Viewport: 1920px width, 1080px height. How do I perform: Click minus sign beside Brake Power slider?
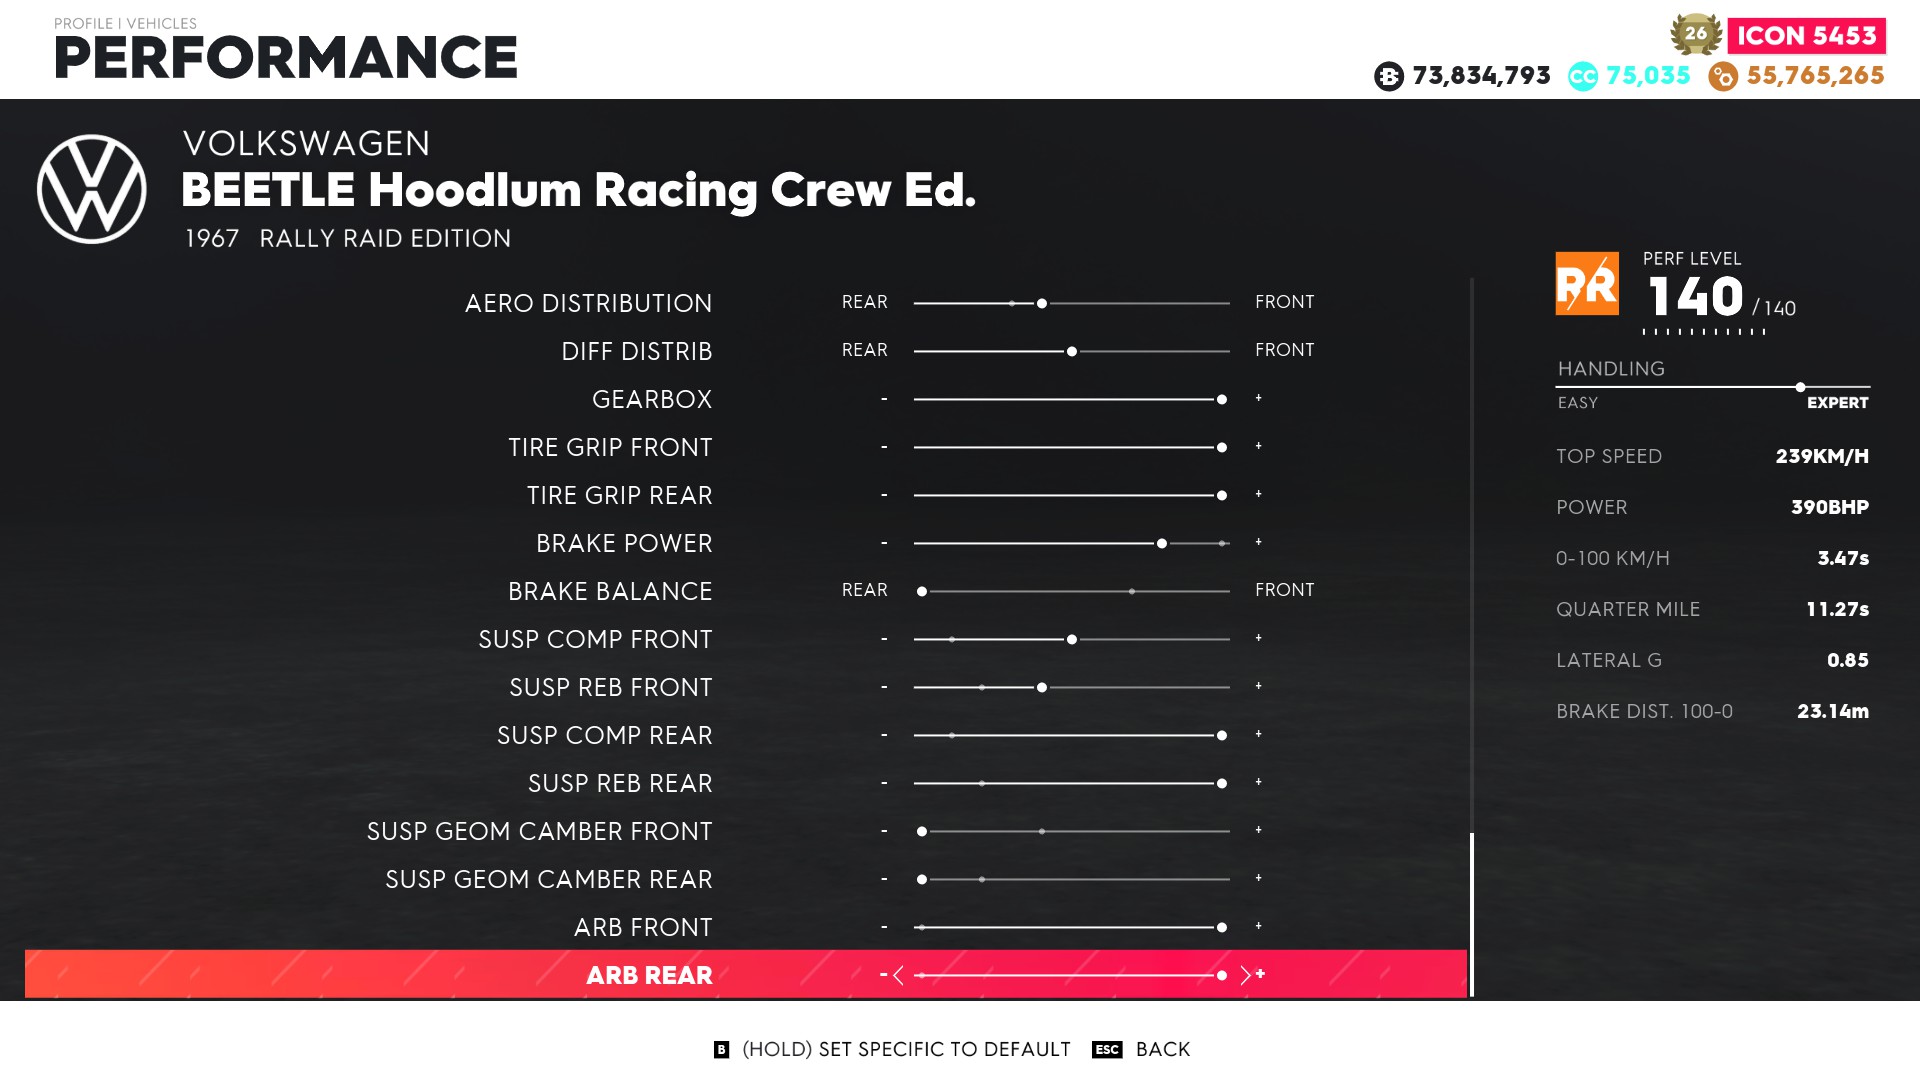click(x=884, y=543)
